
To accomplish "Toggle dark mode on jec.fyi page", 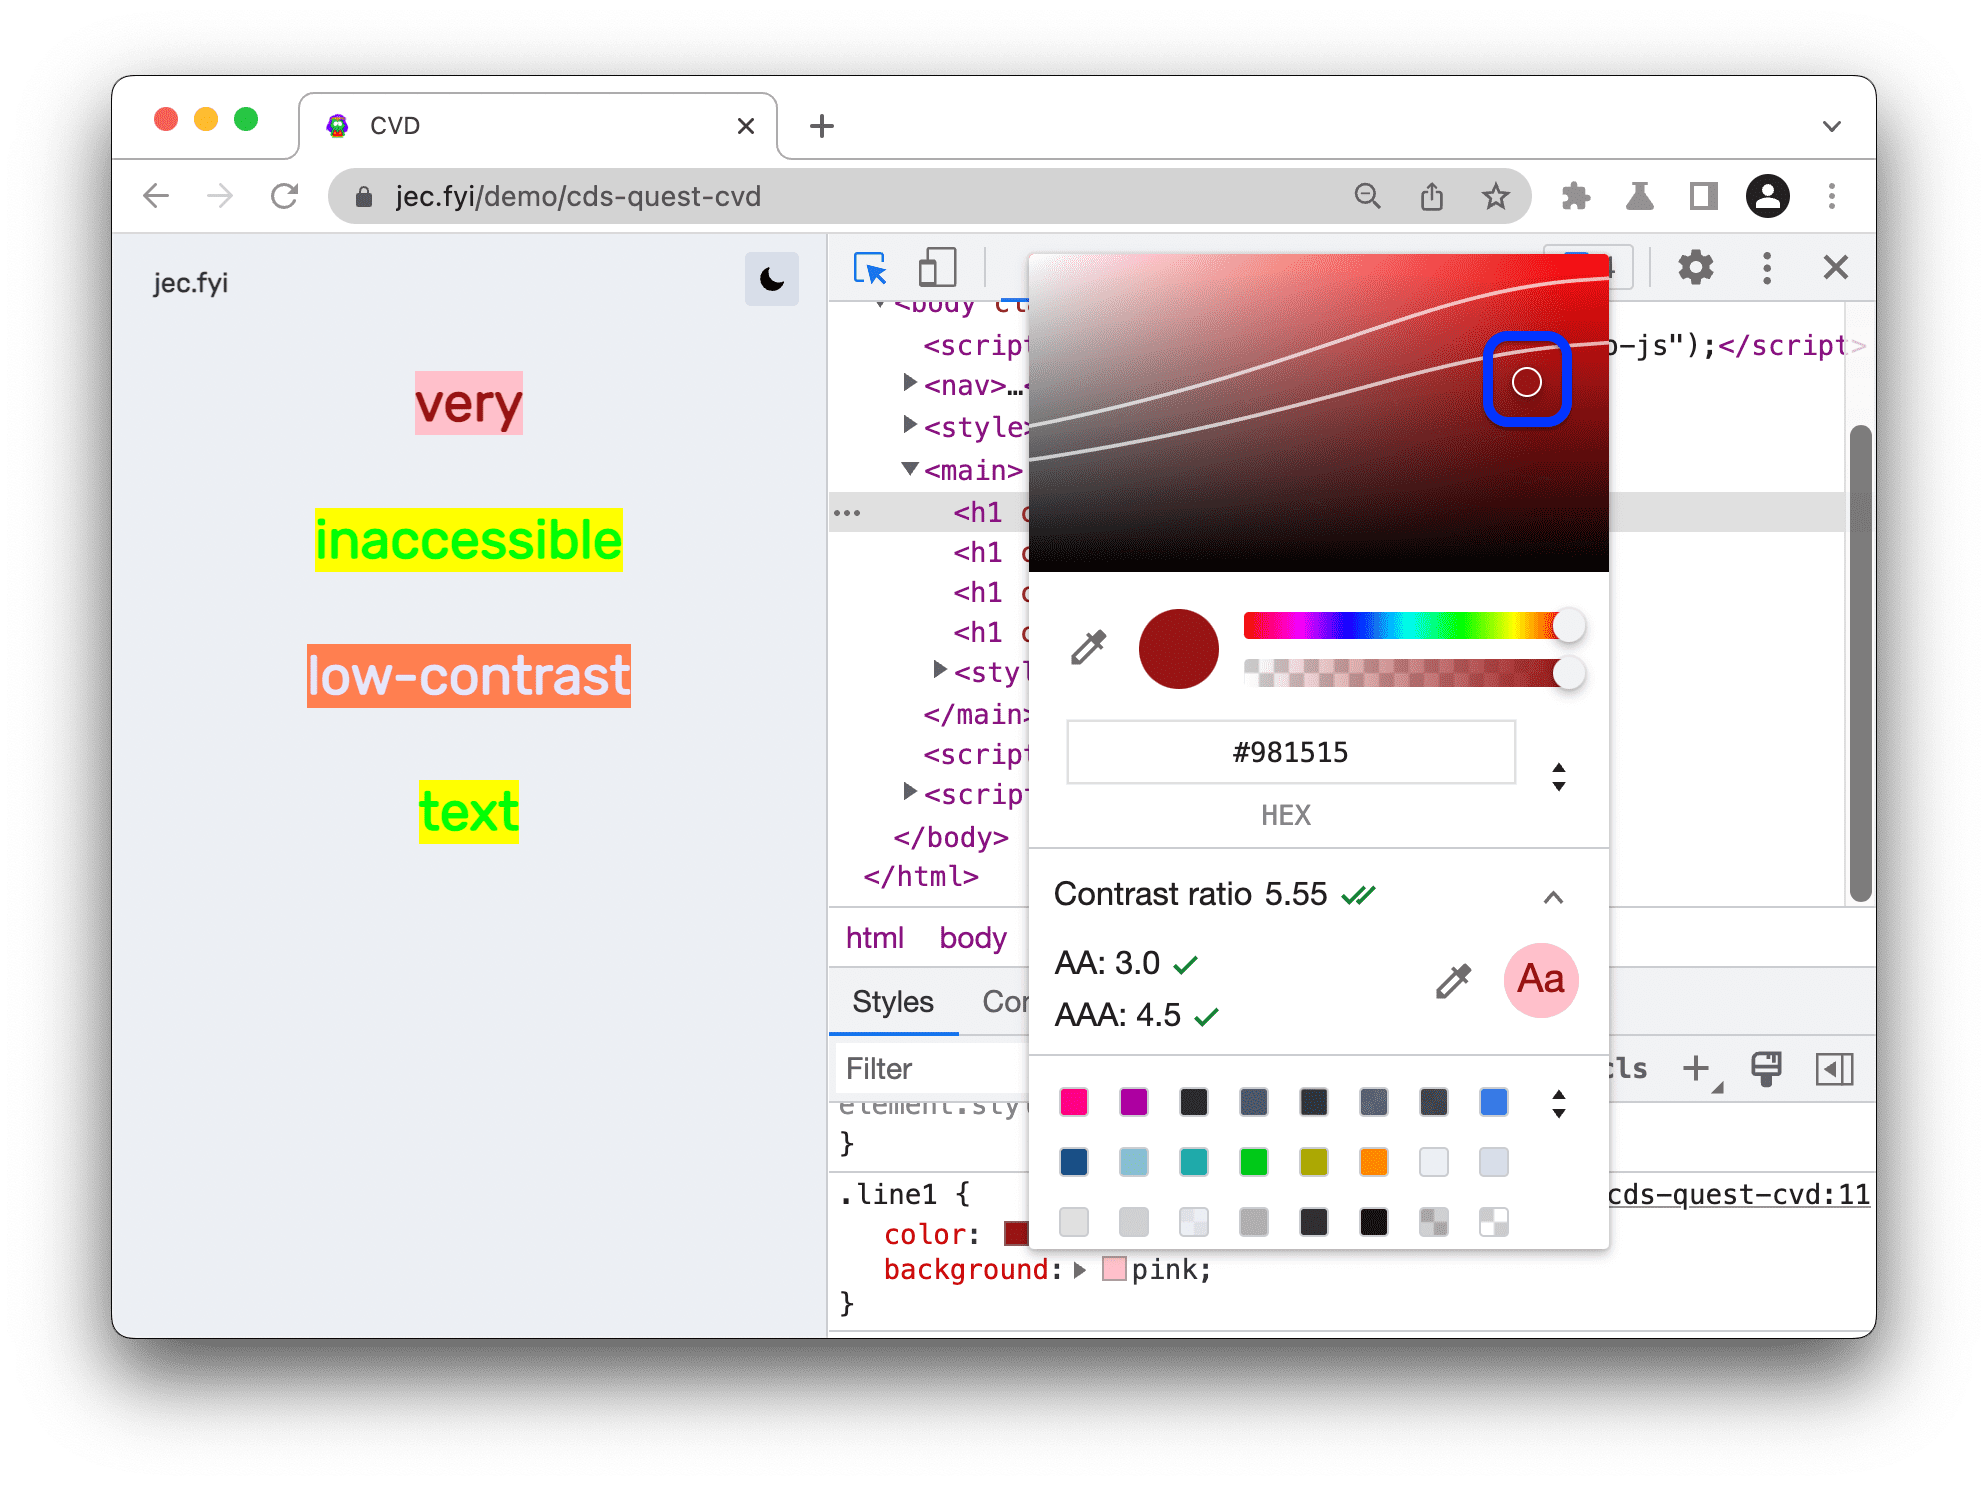I will click(x=768, y=278).
